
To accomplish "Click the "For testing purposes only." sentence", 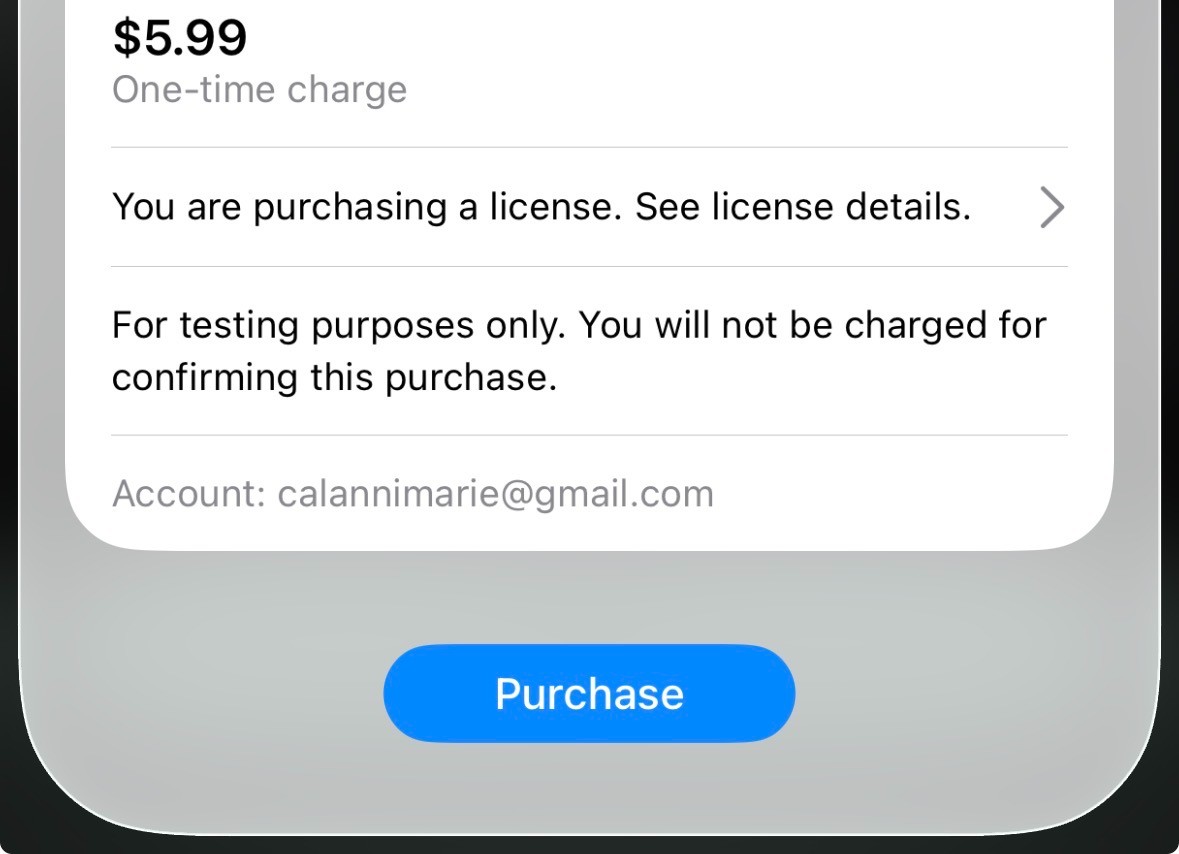I will pyautogui.click(x=340, y=325).
